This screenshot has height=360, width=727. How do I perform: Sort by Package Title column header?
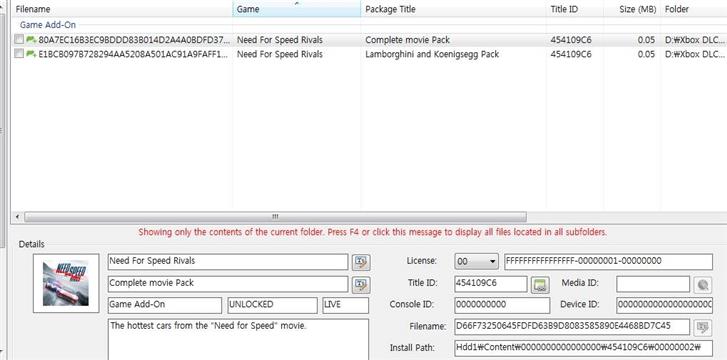[453, 9]
